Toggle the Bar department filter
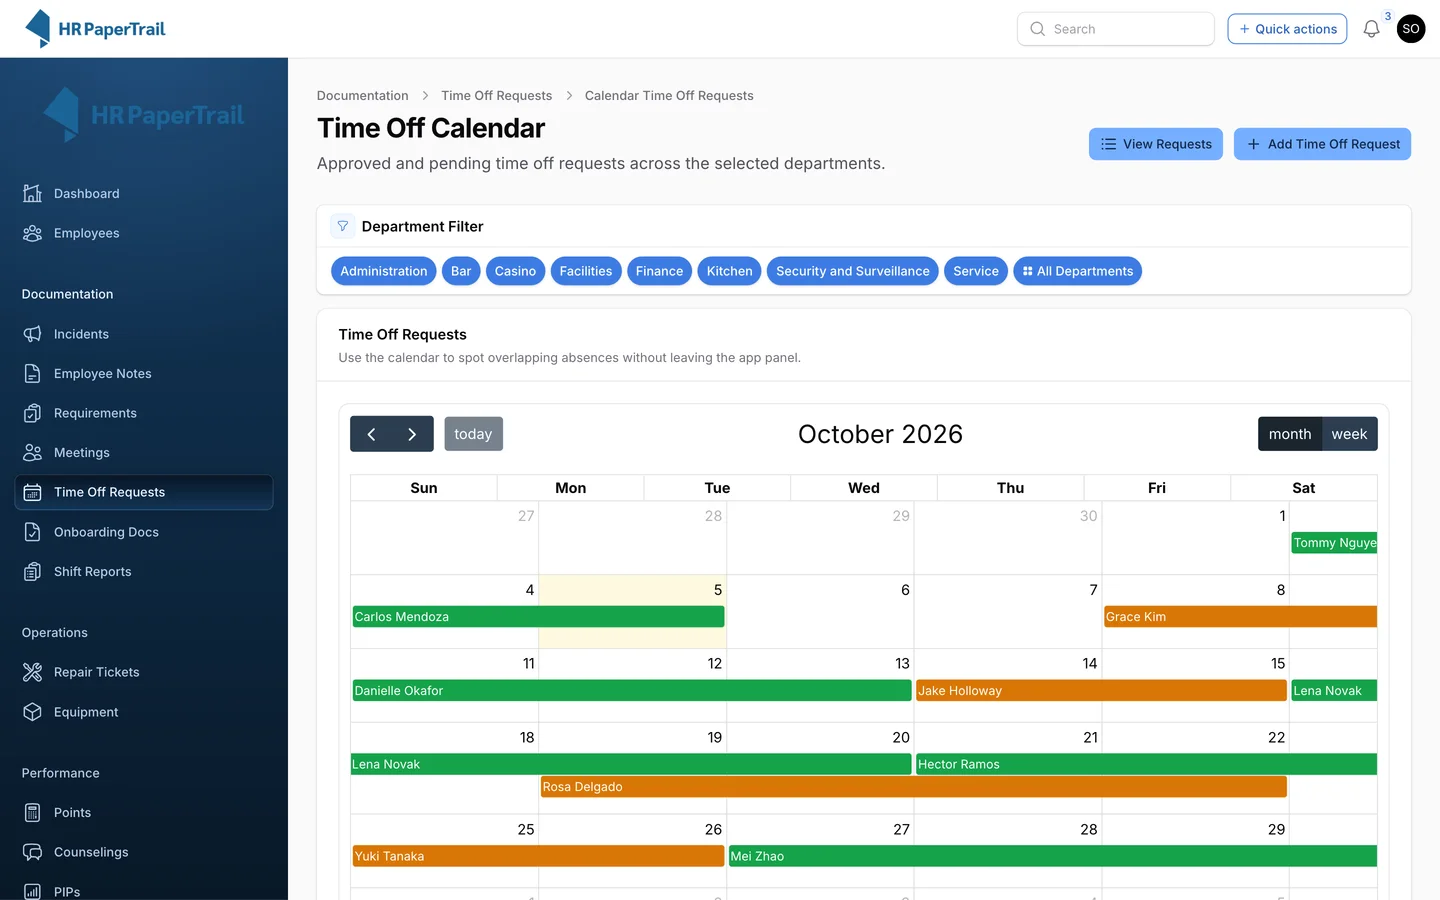 coord(461,271)
